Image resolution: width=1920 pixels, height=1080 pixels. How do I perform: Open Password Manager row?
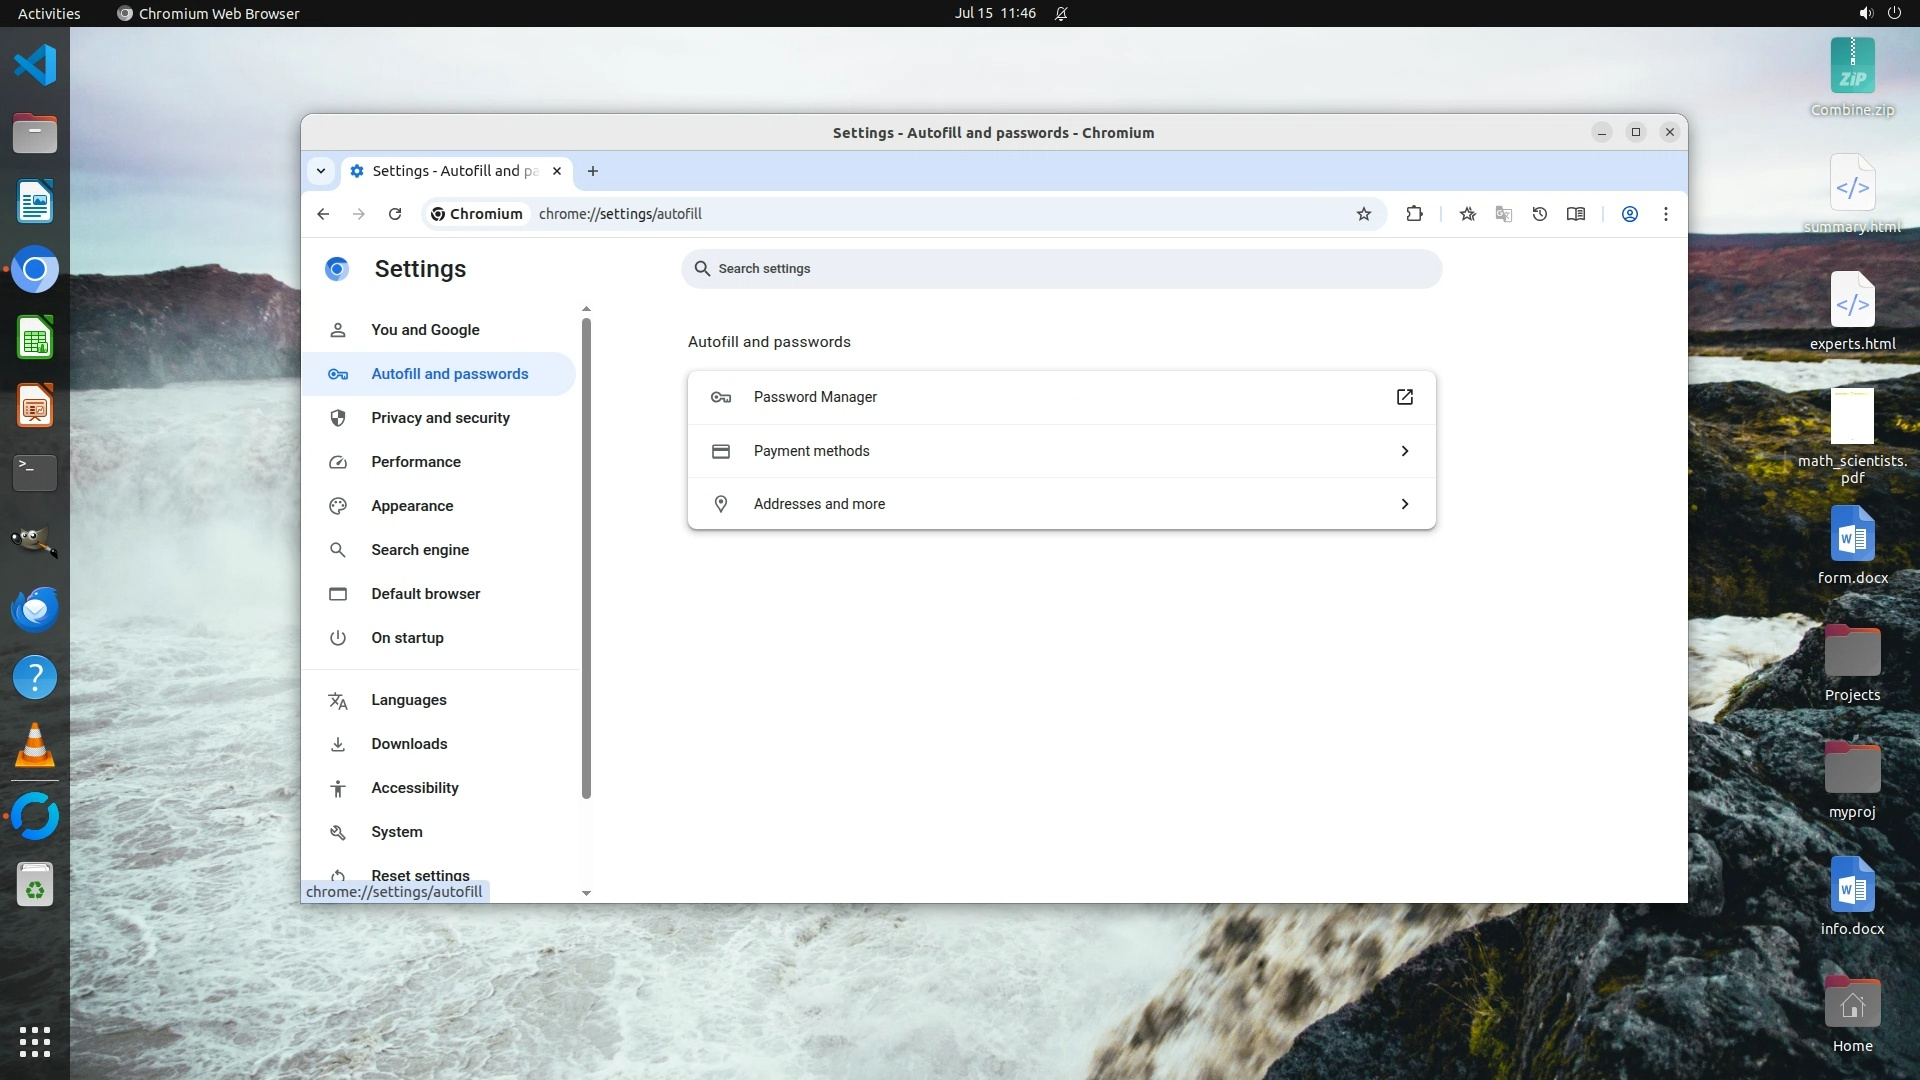815,397
